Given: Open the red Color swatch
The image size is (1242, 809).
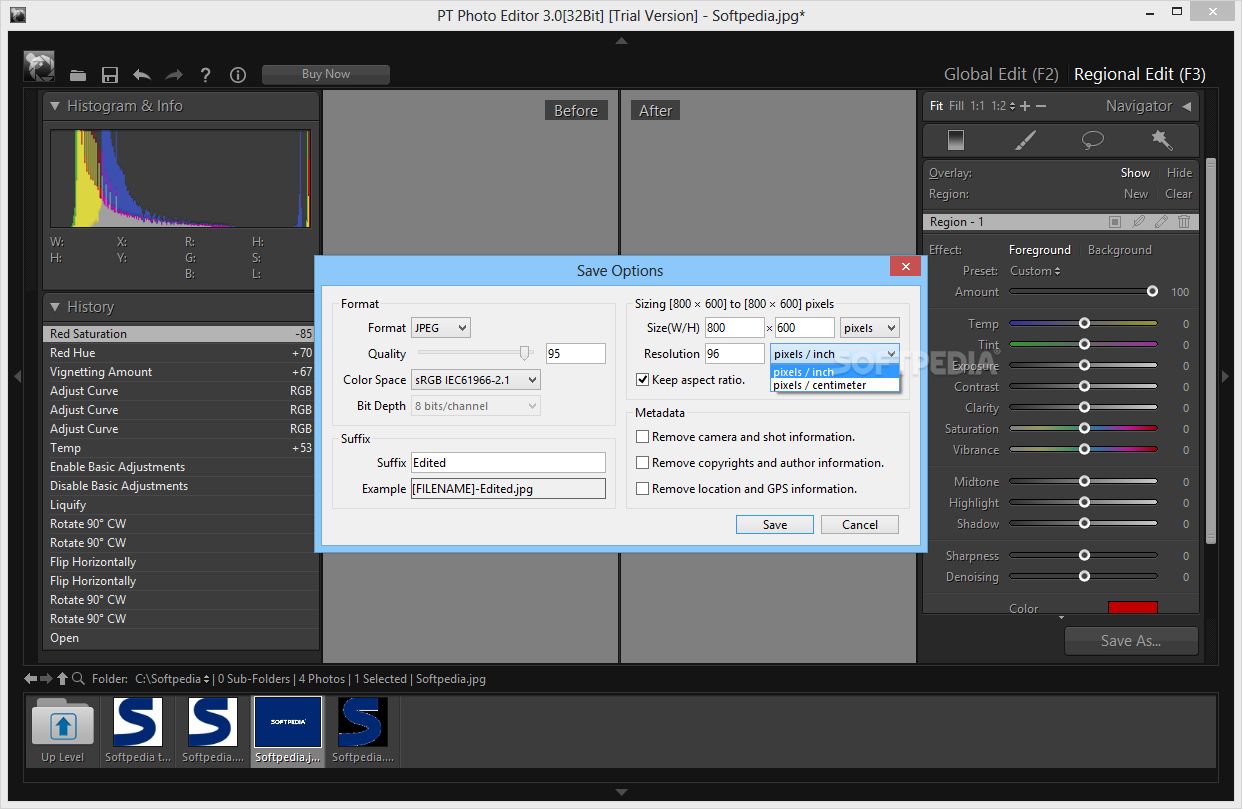Looking at the screenshot, I should tap(1132, 607).
